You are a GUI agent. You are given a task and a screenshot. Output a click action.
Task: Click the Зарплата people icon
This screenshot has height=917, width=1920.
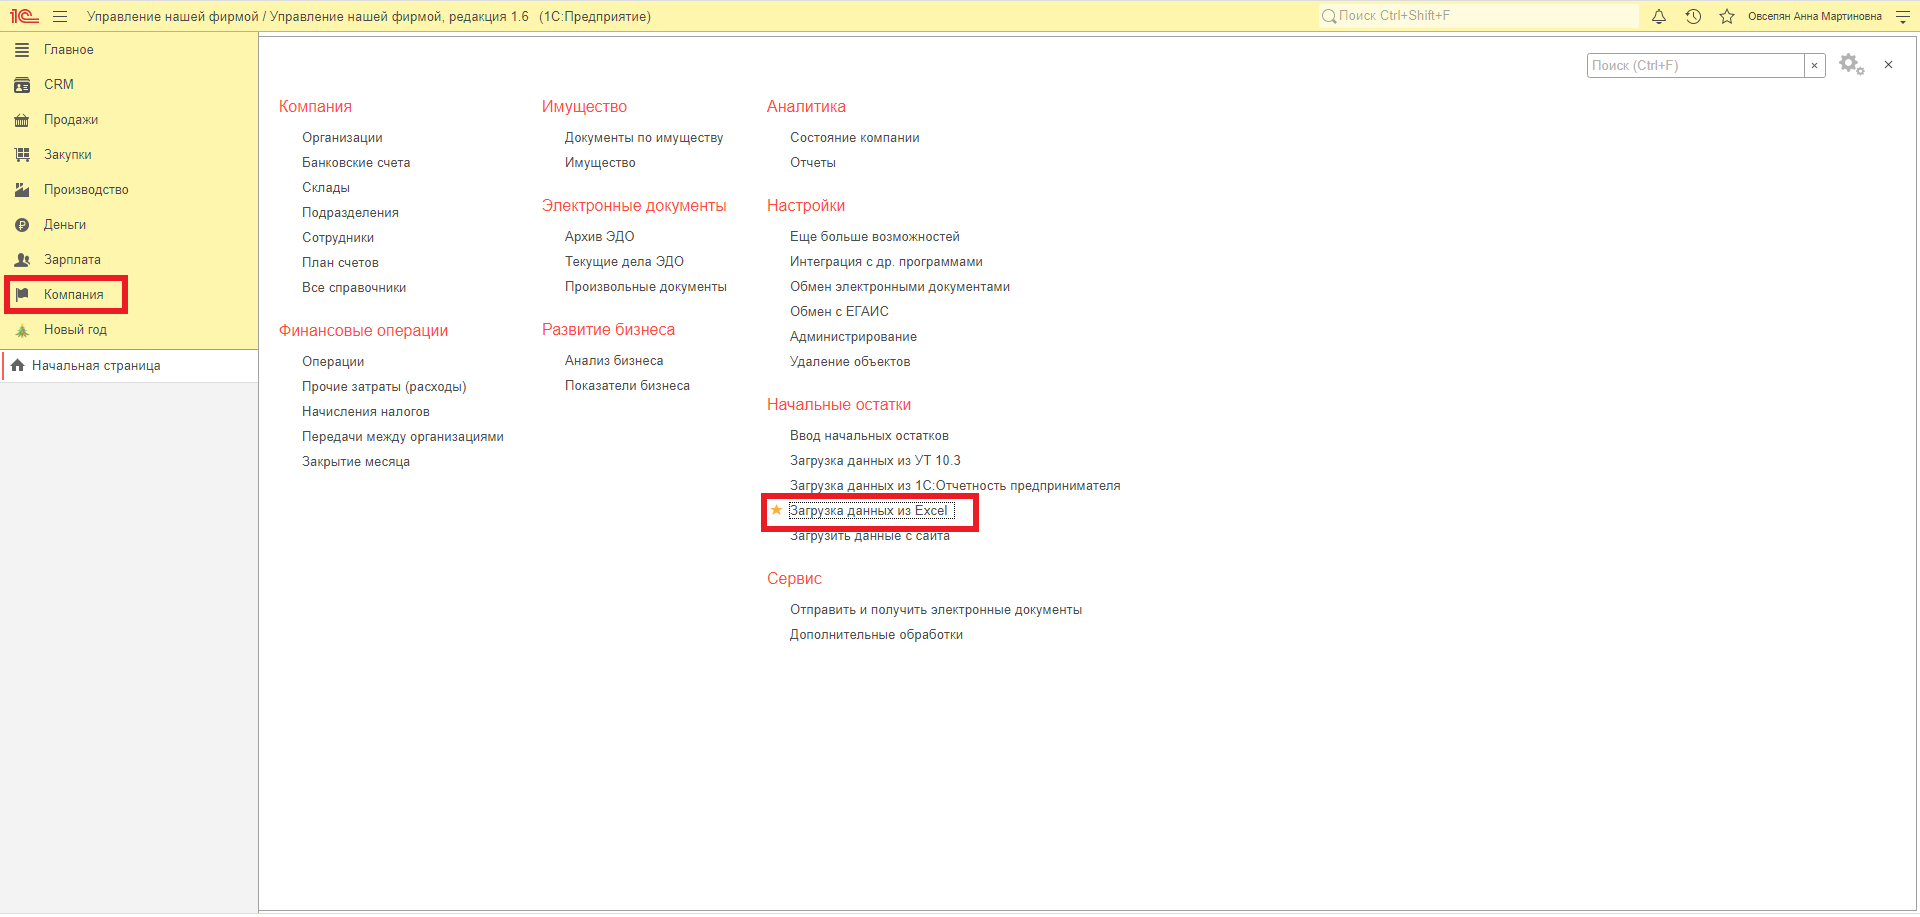[22, 260]
